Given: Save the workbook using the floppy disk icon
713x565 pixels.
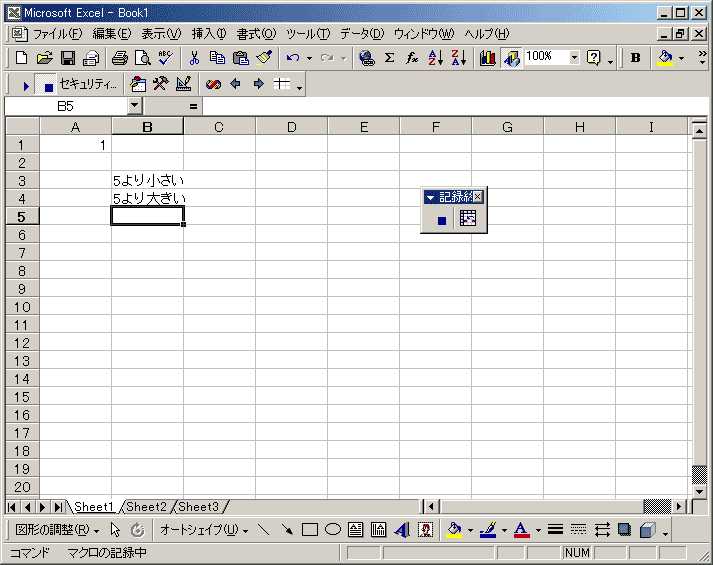Looking at the screenshot, I should (68, 58).
